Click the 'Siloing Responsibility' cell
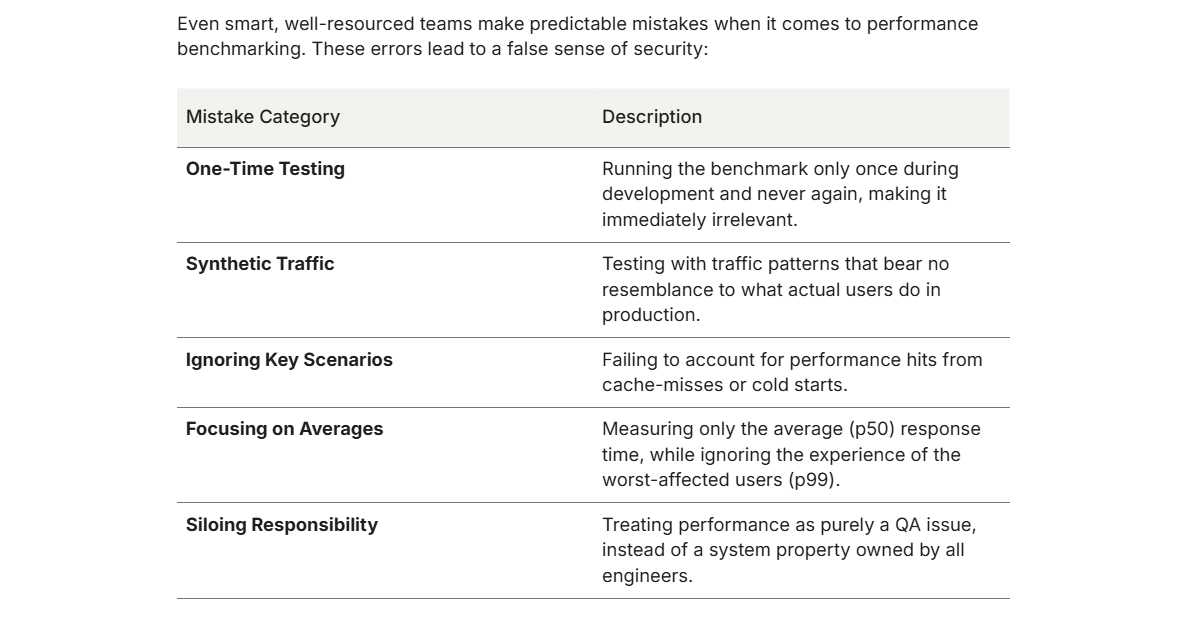The height and width of the screenshot is (618, 1203). (281, 525)
